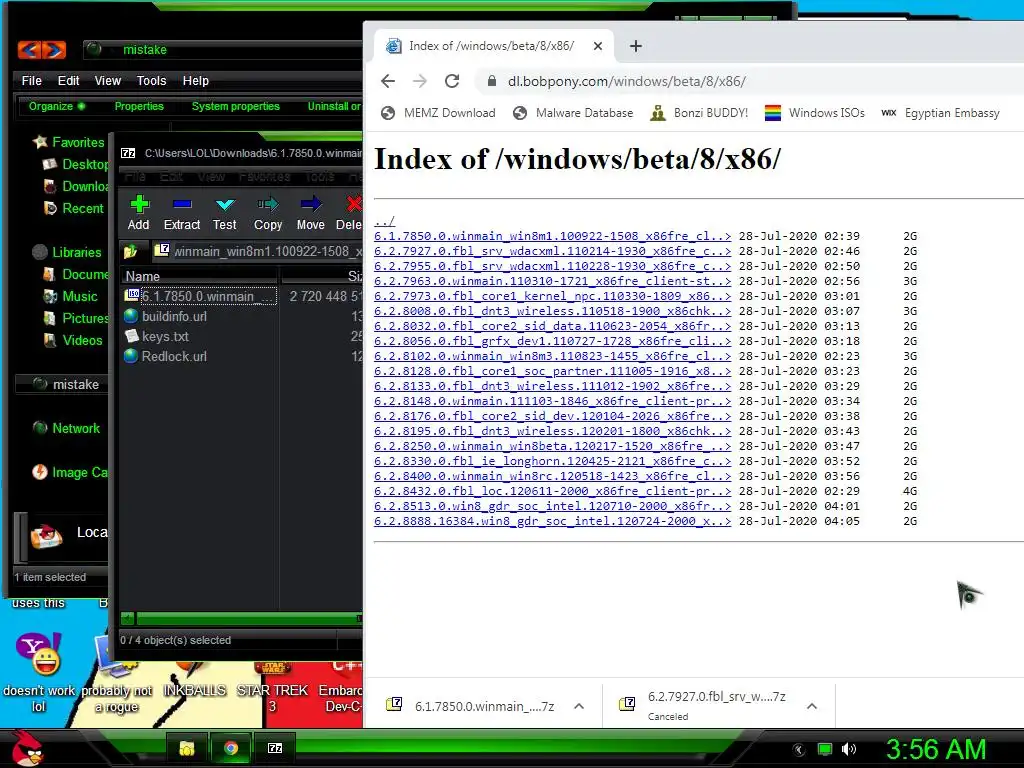This screenshot has width=1024, height=768.
Task: Open the Windows ISOs bookmark
Action: 814,113
